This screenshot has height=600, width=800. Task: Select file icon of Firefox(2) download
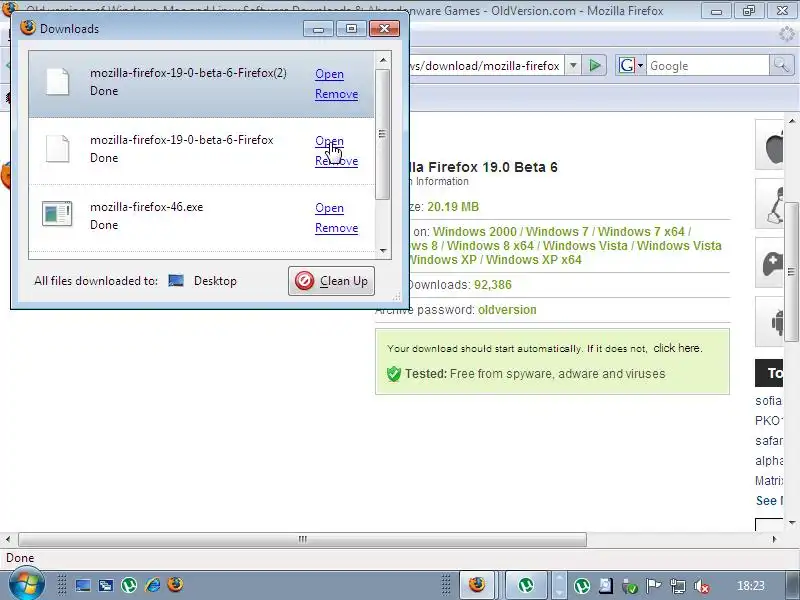[57, 82]
